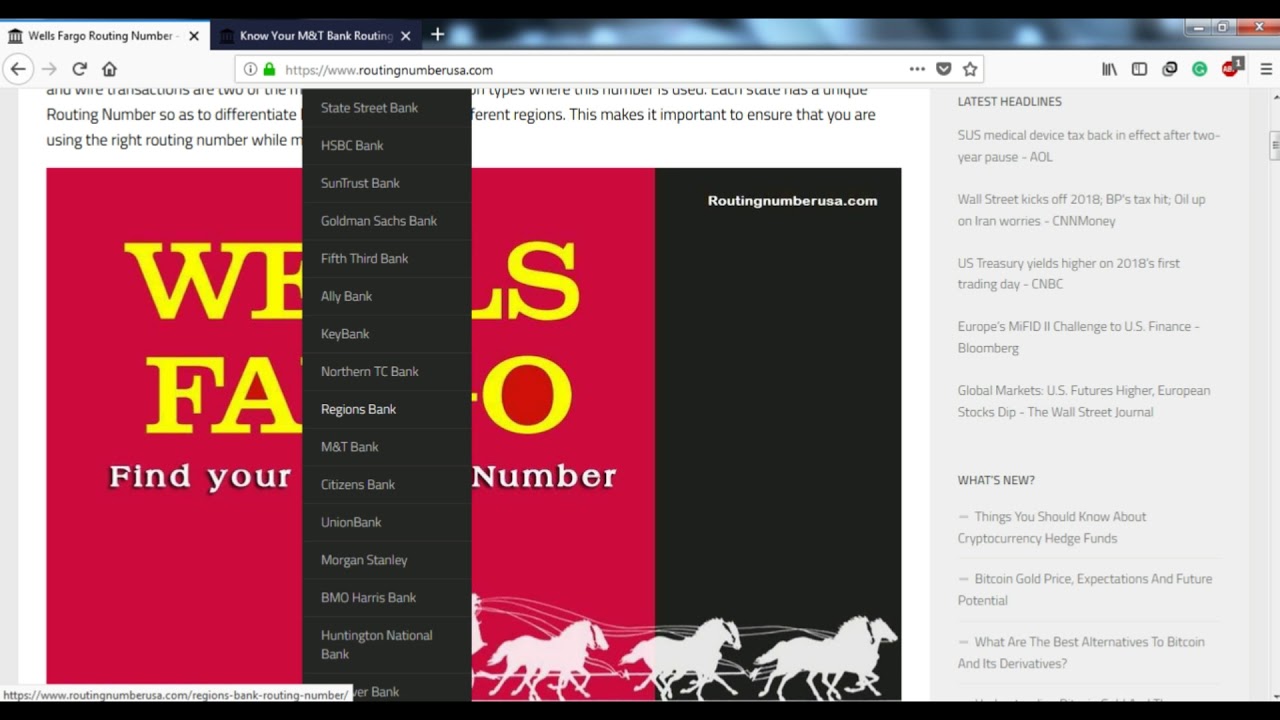Select the highlighted Regions Bank item
This screenshot has width=1280, height=720.
386,409
